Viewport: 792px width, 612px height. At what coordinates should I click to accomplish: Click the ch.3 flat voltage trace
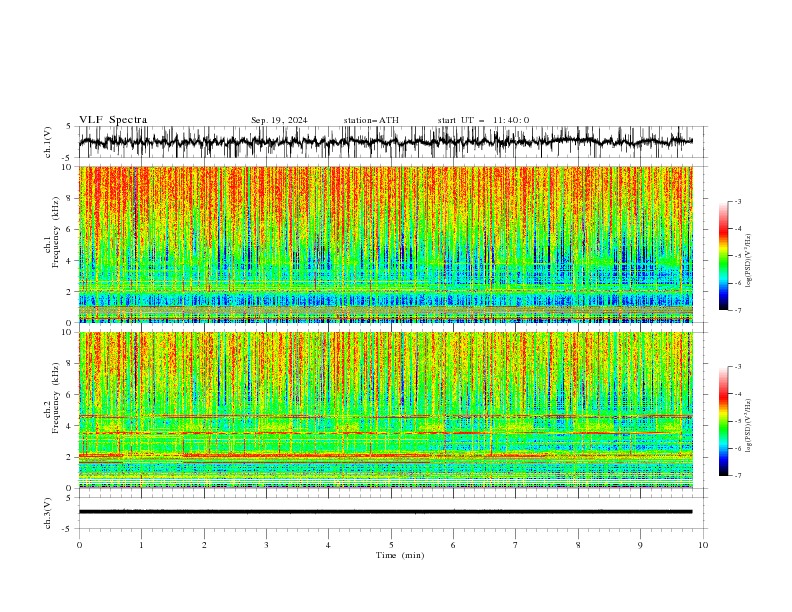[x=385, y=512]
